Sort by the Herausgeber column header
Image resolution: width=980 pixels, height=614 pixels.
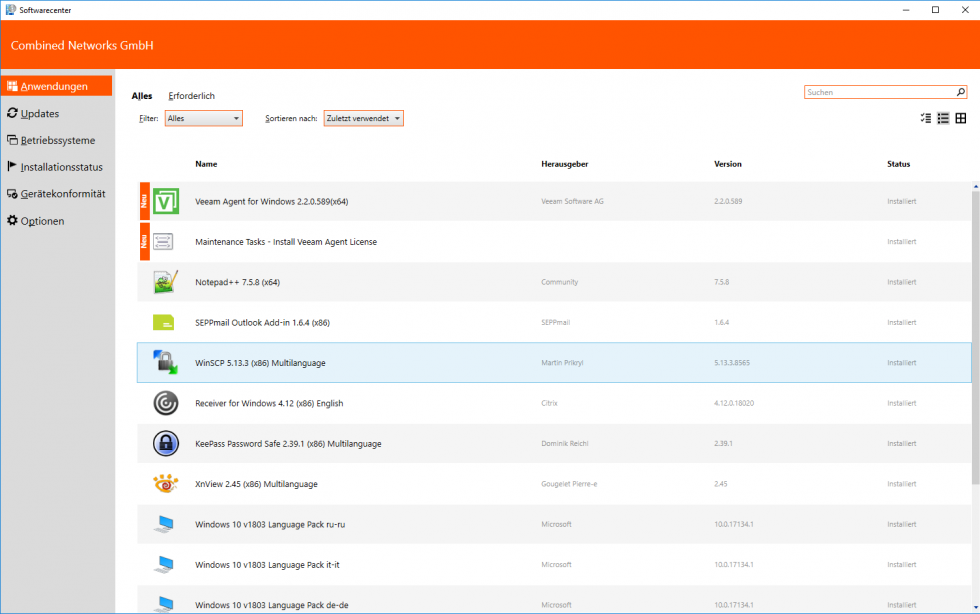coord(564,164)
